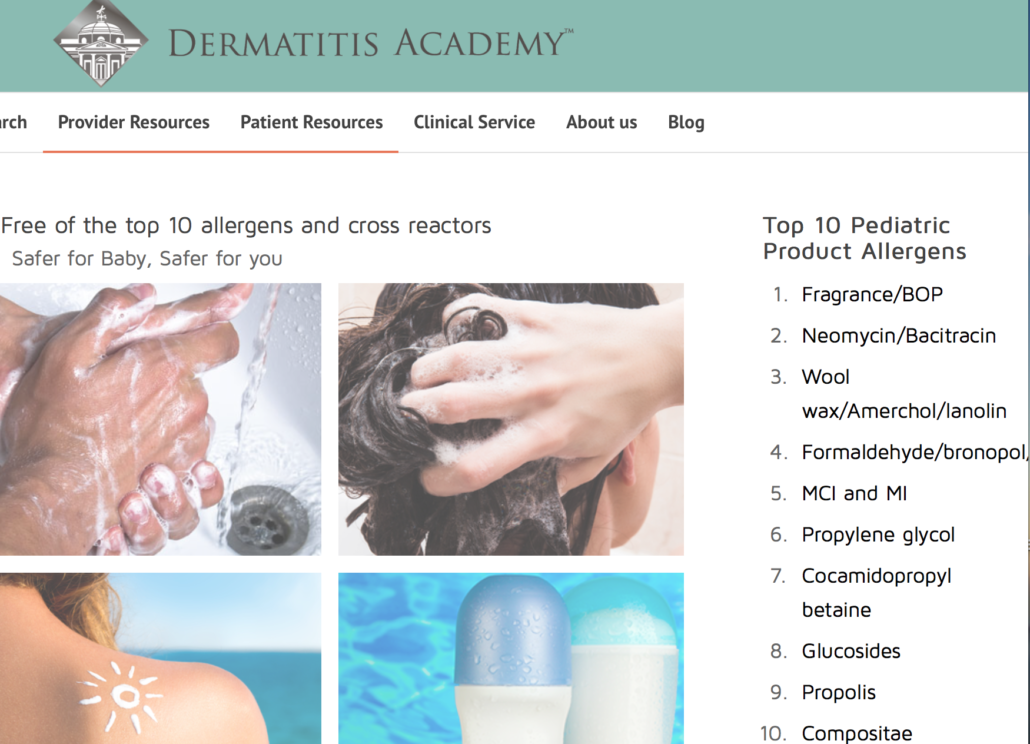Open the About us page

coord(602,122)
